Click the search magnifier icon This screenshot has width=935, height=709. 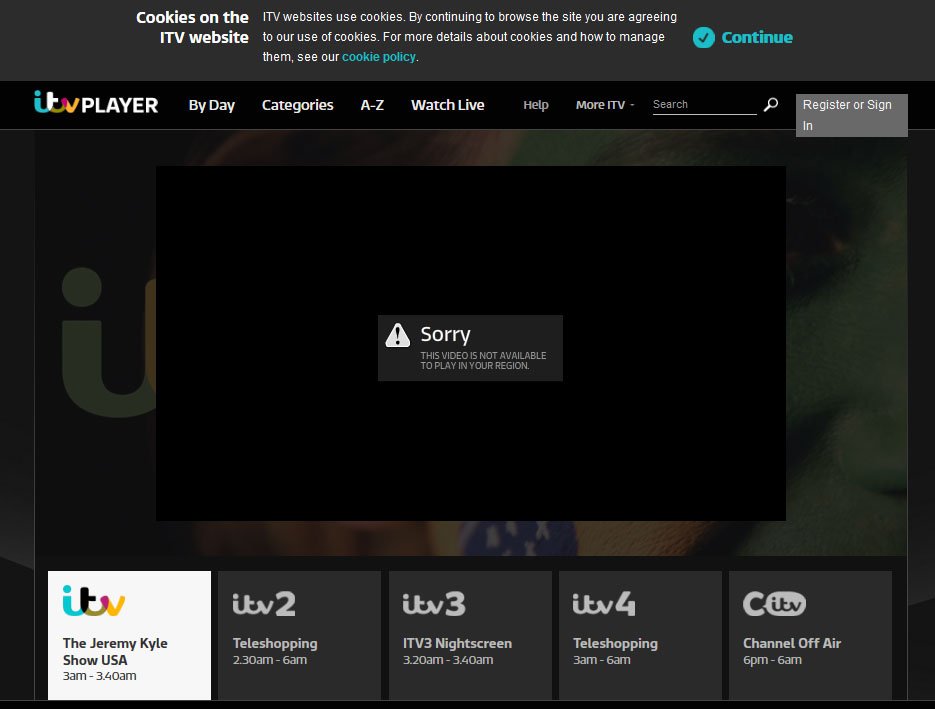(771, 104)
